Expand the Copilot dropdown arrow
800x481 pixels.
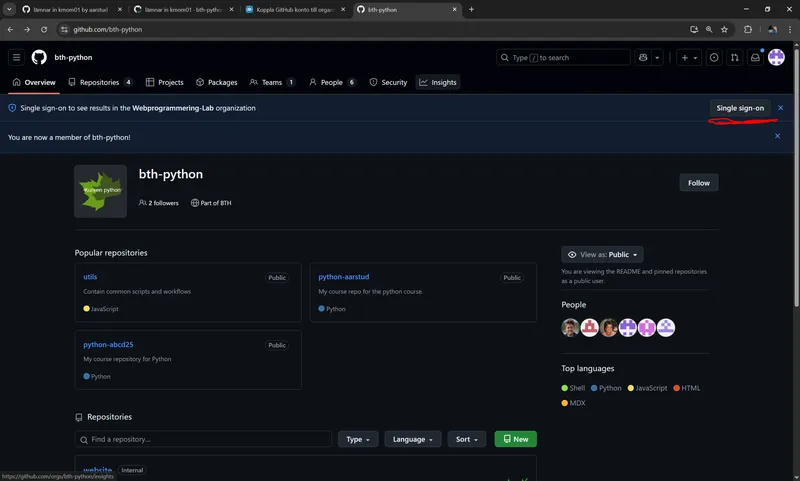657,58
